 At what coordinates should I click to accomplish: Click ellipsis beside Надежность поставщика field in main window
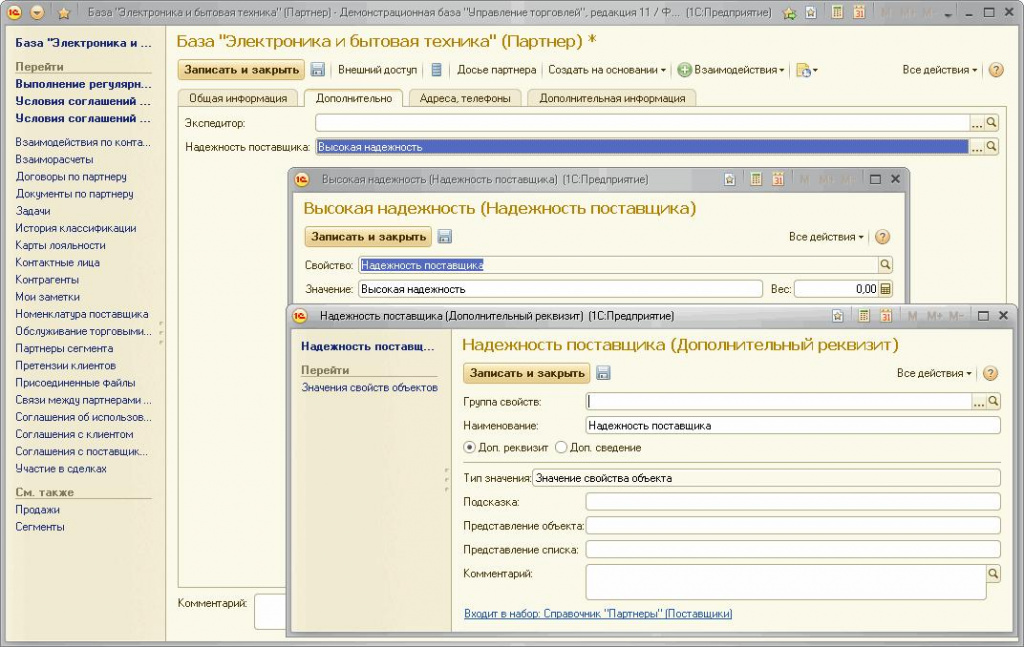(976, 147)
